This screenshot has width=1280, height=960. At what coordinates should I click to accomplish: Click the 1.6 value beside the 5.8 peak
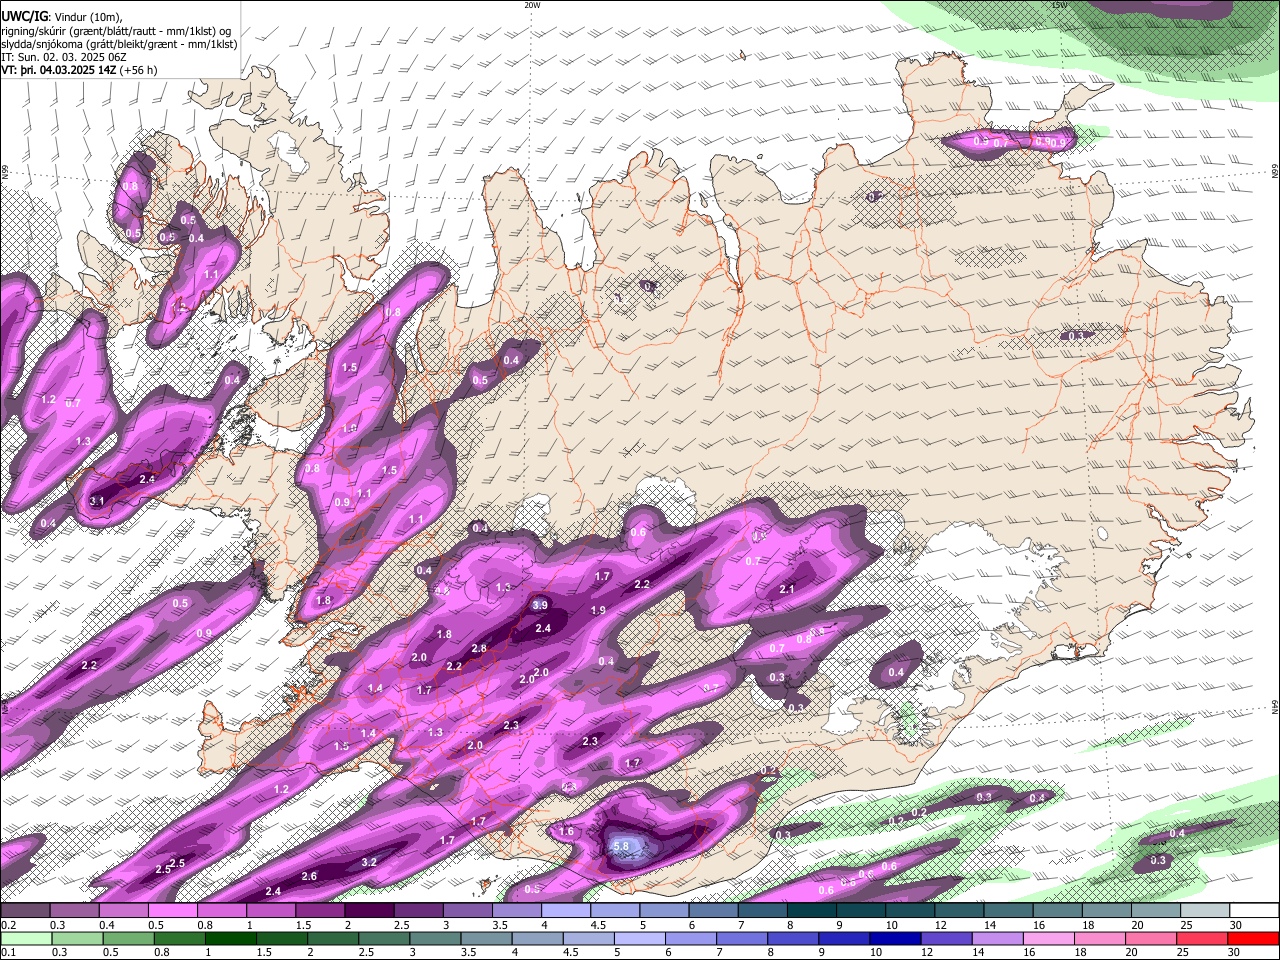pyautogui.click(x=567, y=832)
